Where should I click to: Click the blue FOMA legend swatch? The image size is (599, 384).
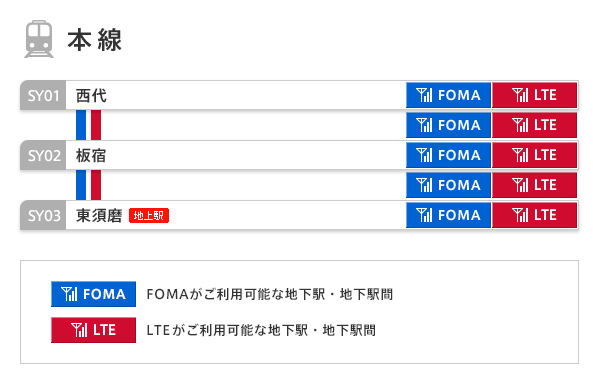pyautogui.click(x=94, y=294)
